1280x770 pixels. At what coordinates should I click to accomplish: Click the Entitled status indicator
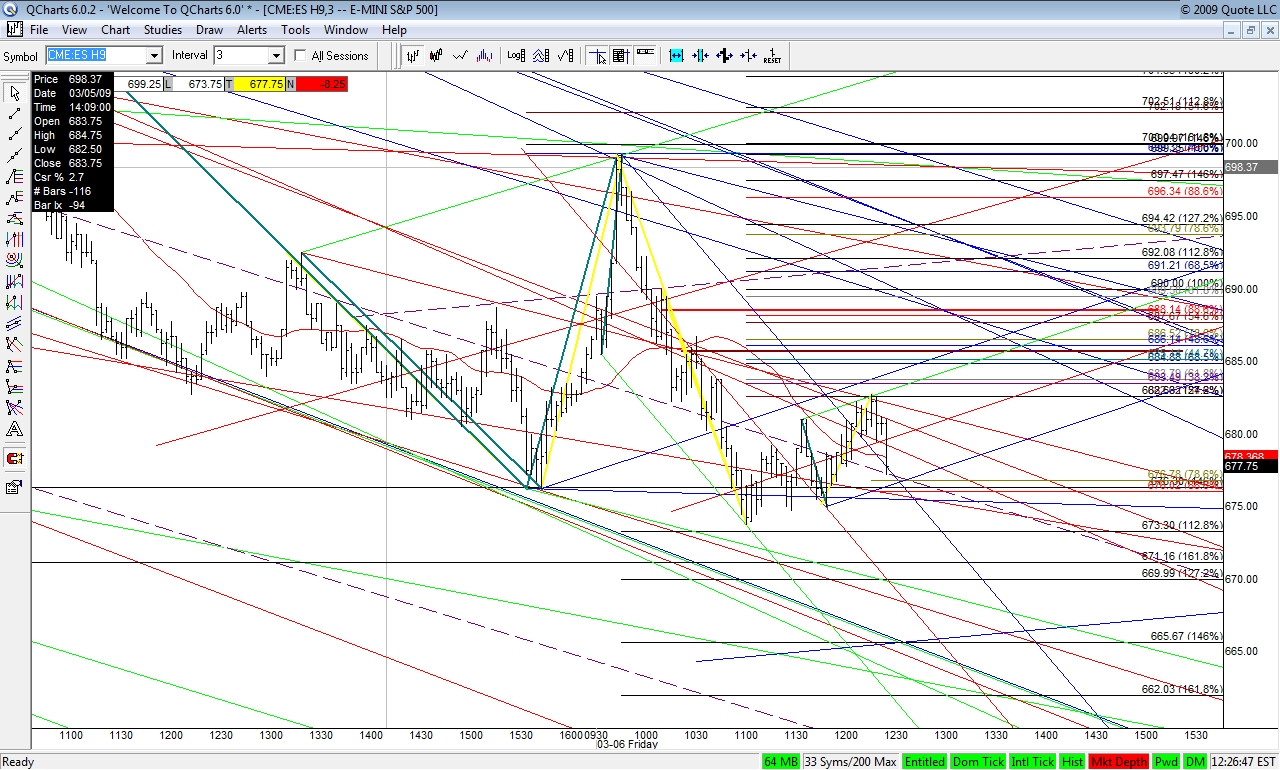925,762
